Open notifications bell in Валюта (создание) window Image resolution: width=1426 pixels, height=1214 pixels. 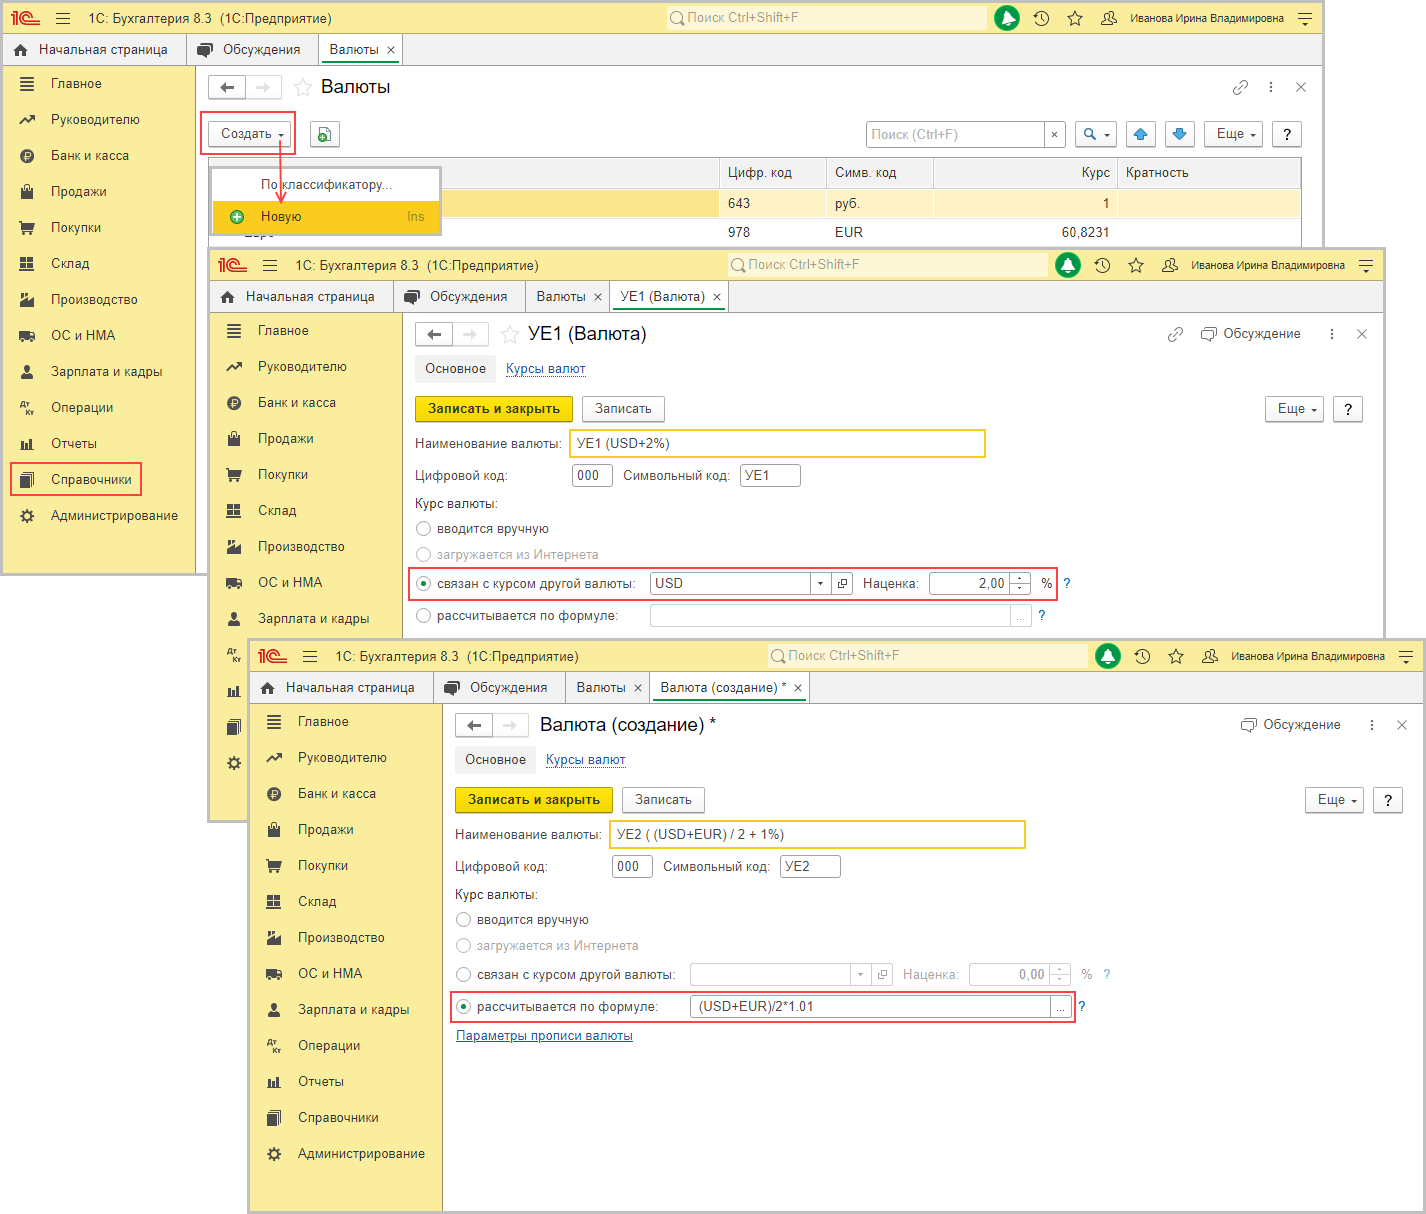pyautogui.click(x=1108, y=656)
